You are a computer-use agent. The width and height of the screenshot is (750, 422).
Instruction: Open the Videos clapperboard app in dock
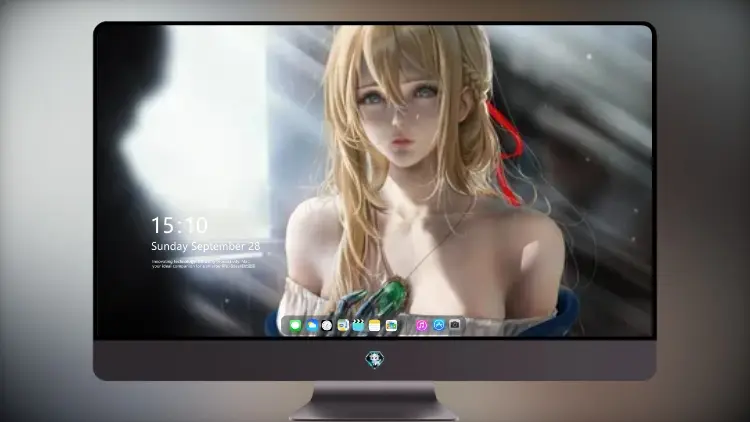(359, 326)
